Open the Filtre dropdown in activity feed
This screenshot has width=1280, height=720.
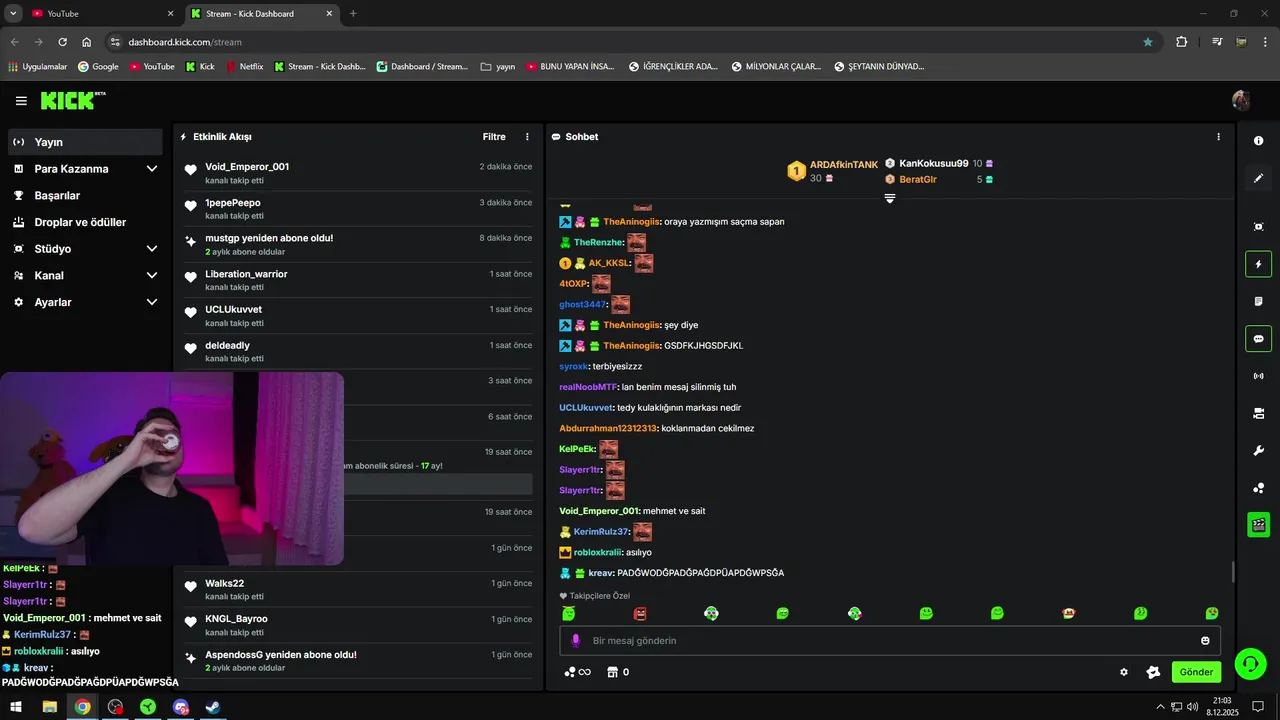(494, 137)
